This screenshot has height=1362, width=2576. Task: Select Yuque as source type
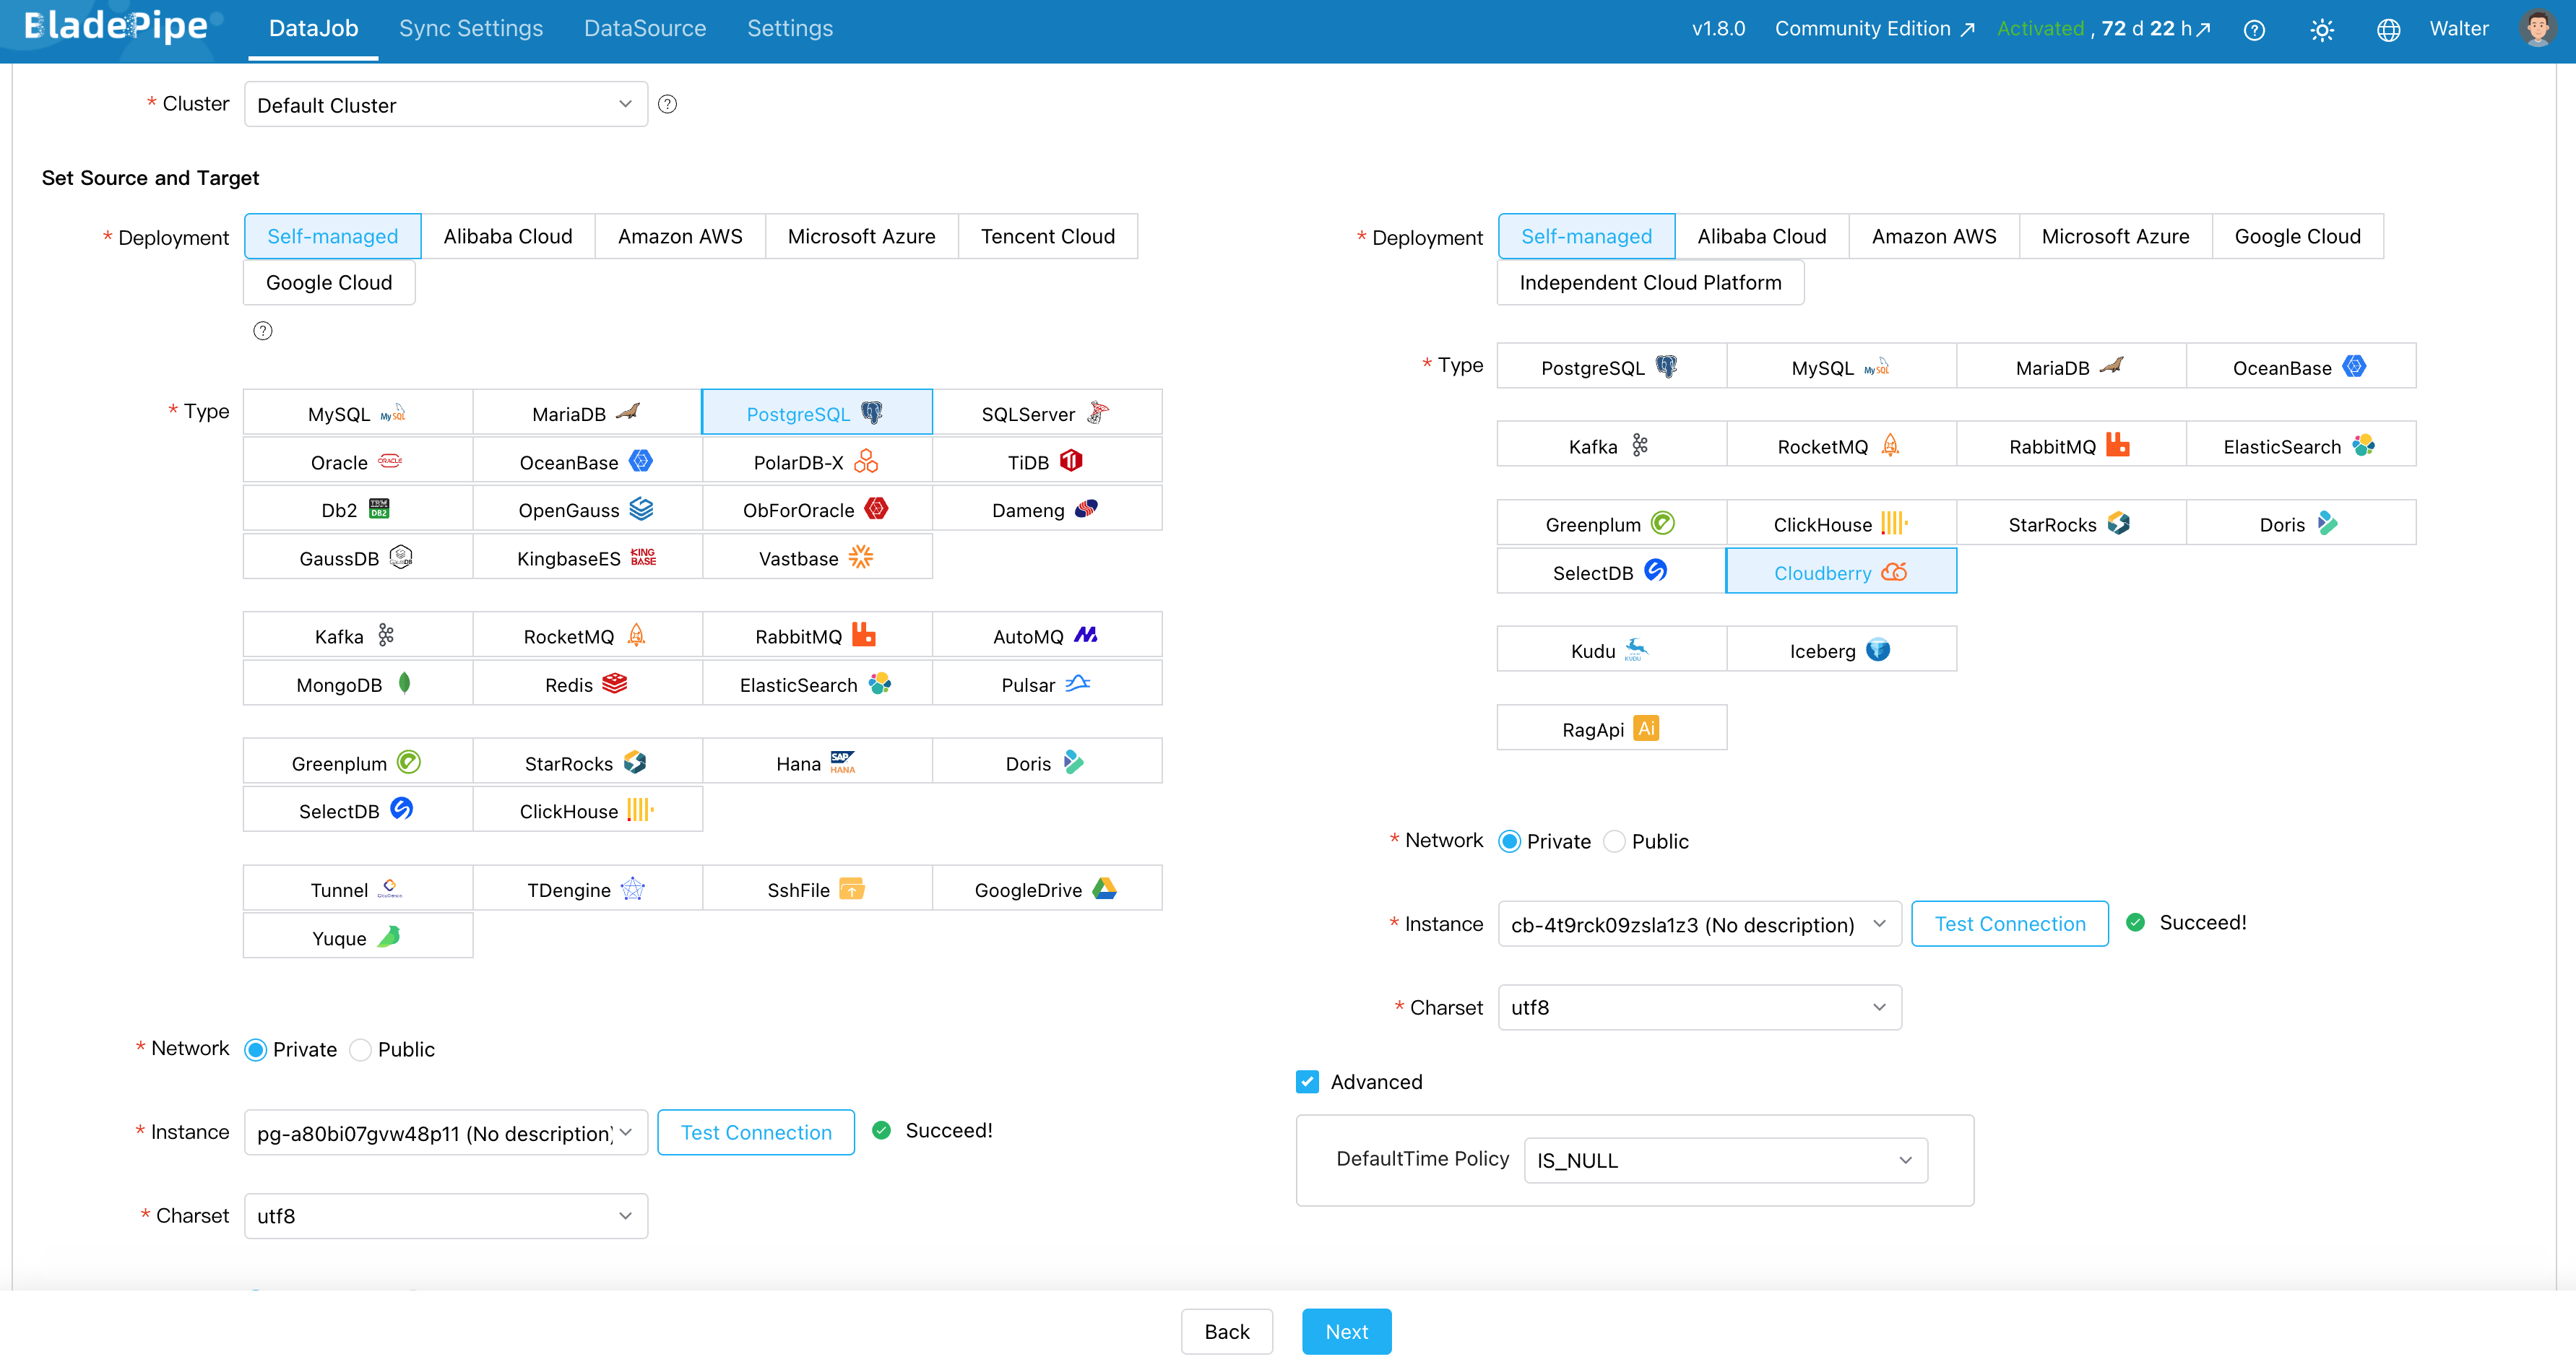tap(358, 936)
